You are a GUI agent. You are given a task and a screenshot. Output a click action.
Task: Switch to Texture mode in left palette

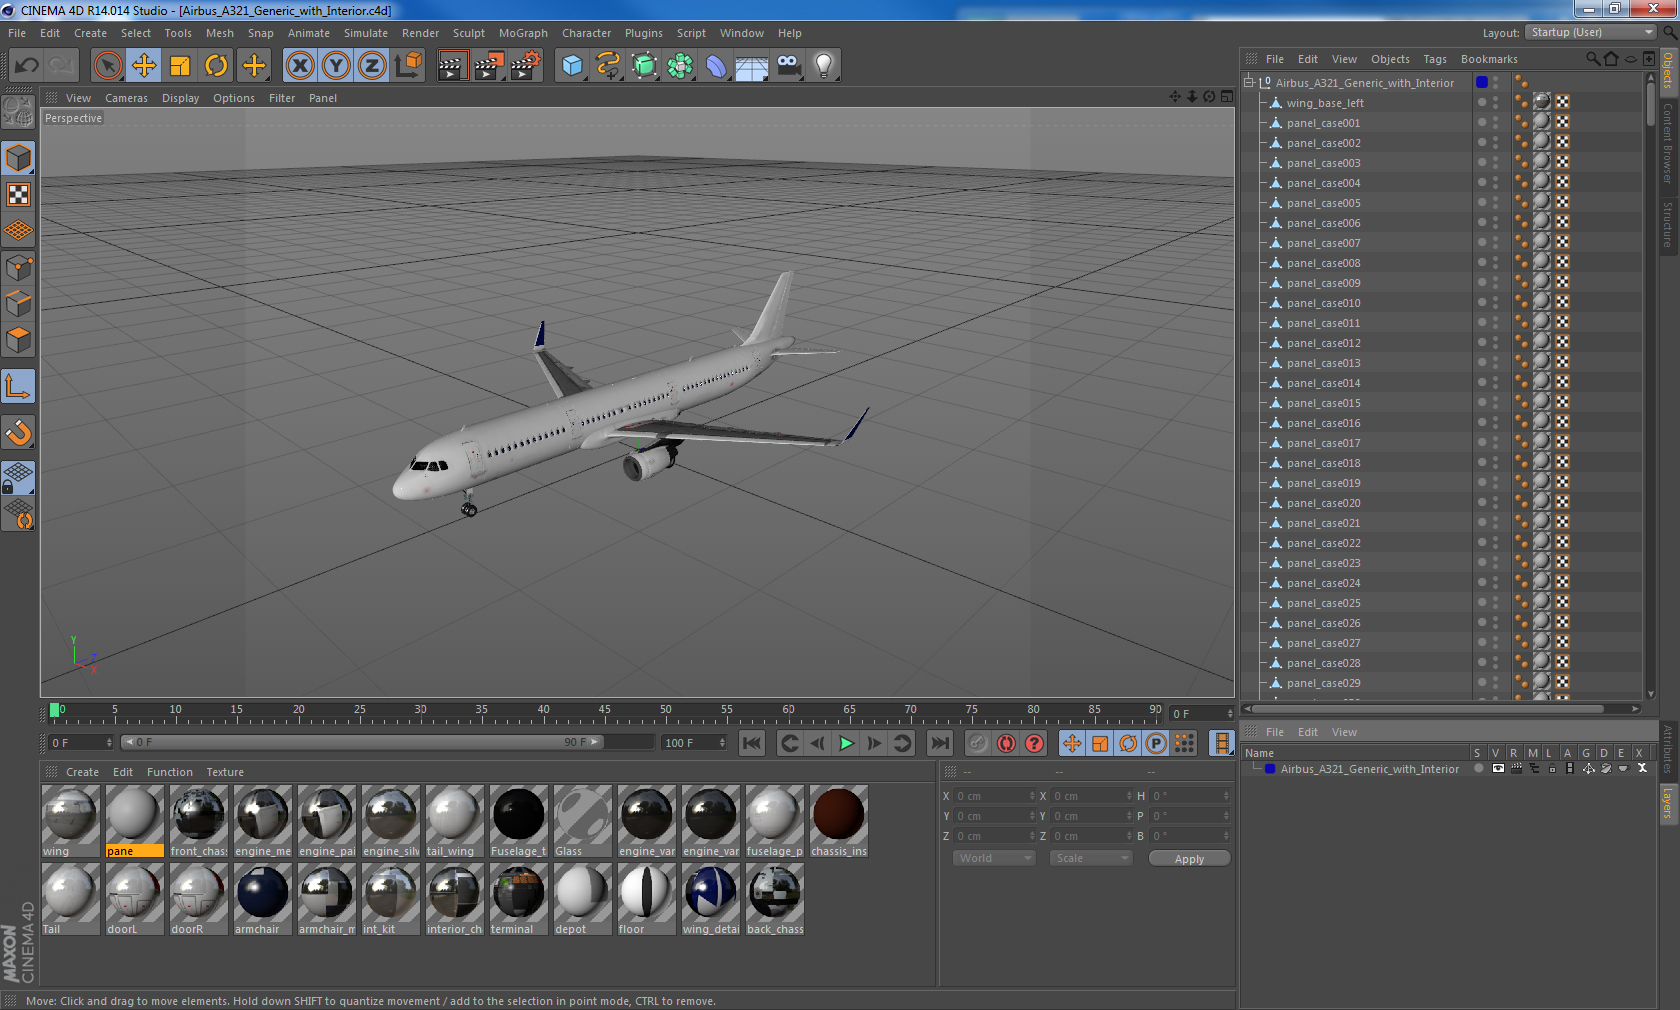pos(18,195)
